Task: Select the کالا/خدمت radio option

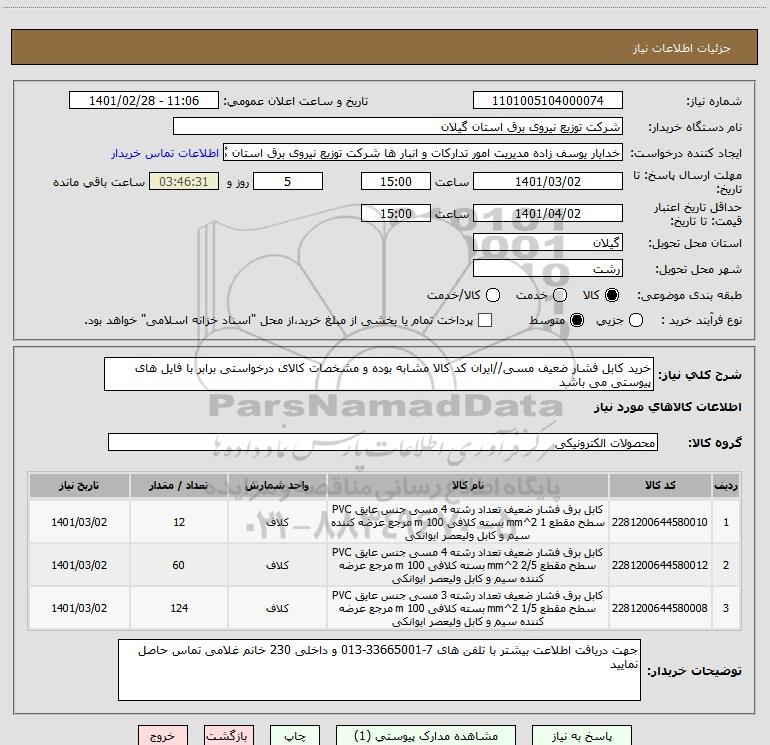Action: [493, 295]
